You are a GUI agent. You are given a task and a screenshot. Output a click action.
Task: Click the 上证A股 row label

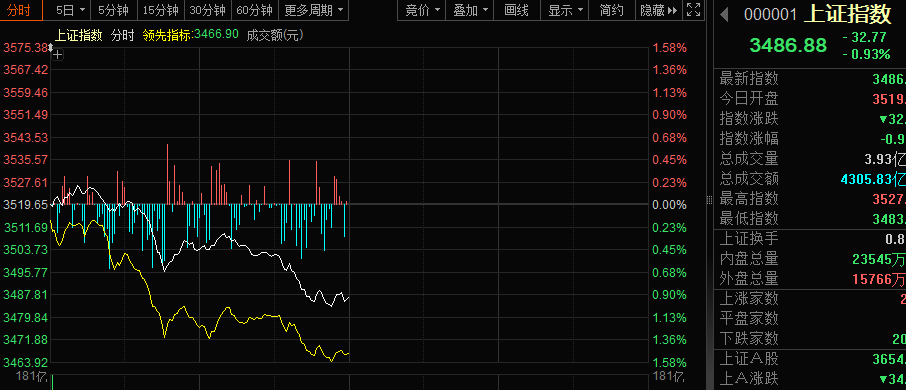pyautogui.click(x=749, y=359)
